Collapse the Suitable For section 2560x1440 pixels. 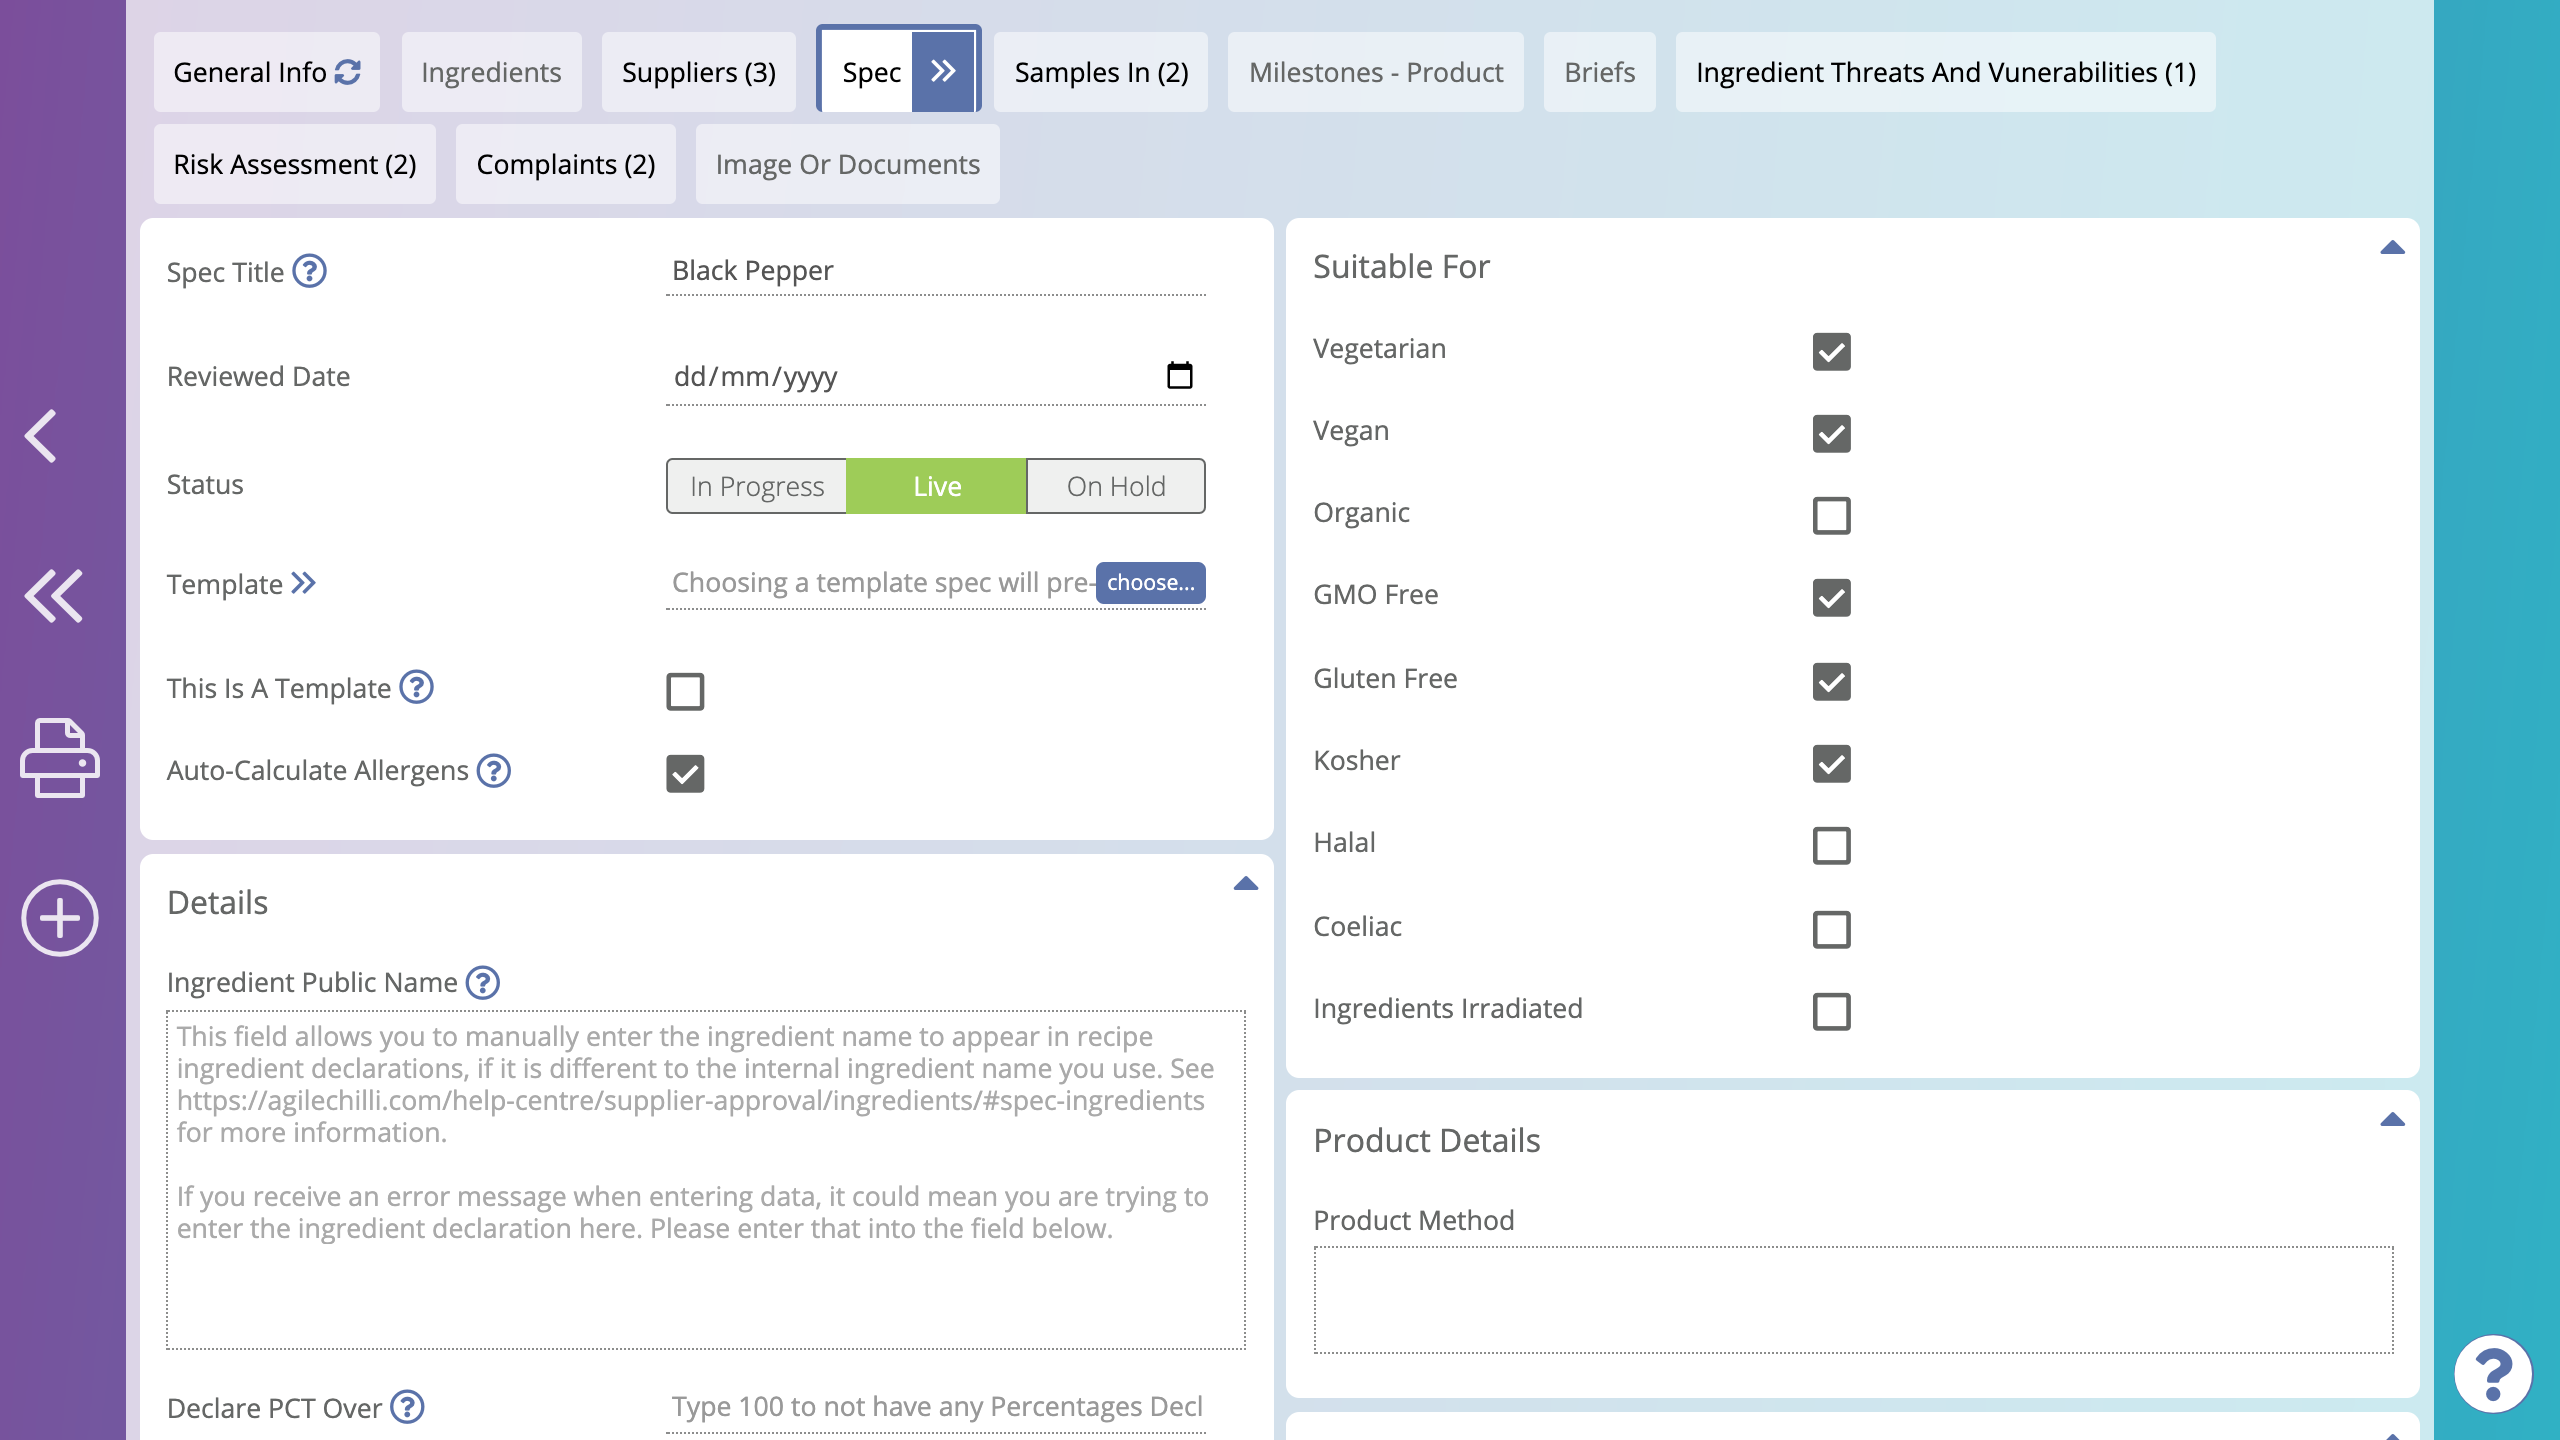tap(2393, 248)
